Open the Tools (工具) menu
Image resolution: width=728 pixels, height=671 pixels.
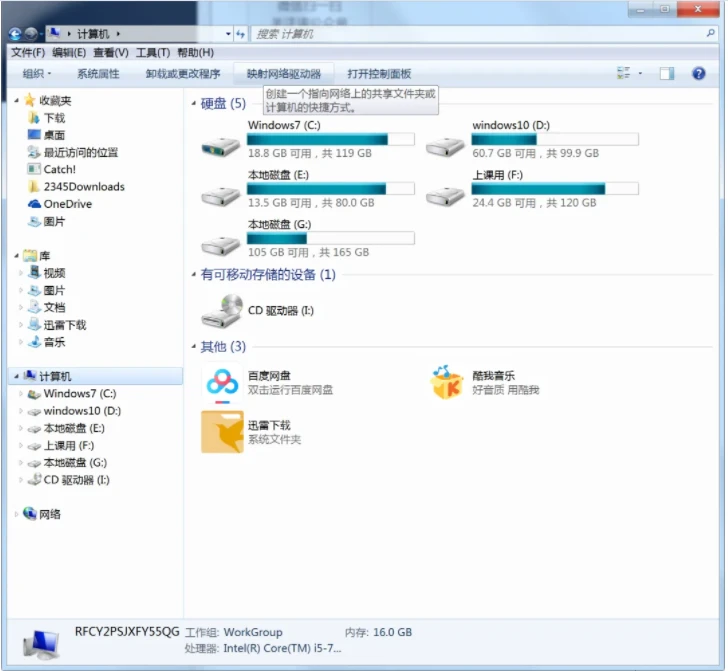click(153, 53)
